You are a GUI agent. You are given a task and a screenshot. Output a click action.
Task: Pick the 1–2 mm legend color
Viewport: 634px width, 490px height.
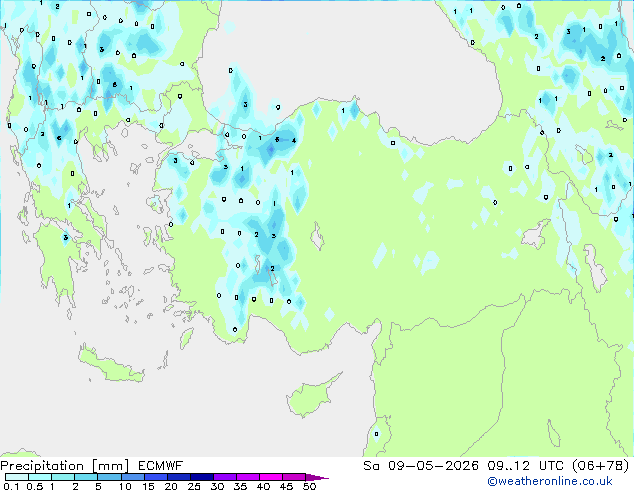point(63,477)
